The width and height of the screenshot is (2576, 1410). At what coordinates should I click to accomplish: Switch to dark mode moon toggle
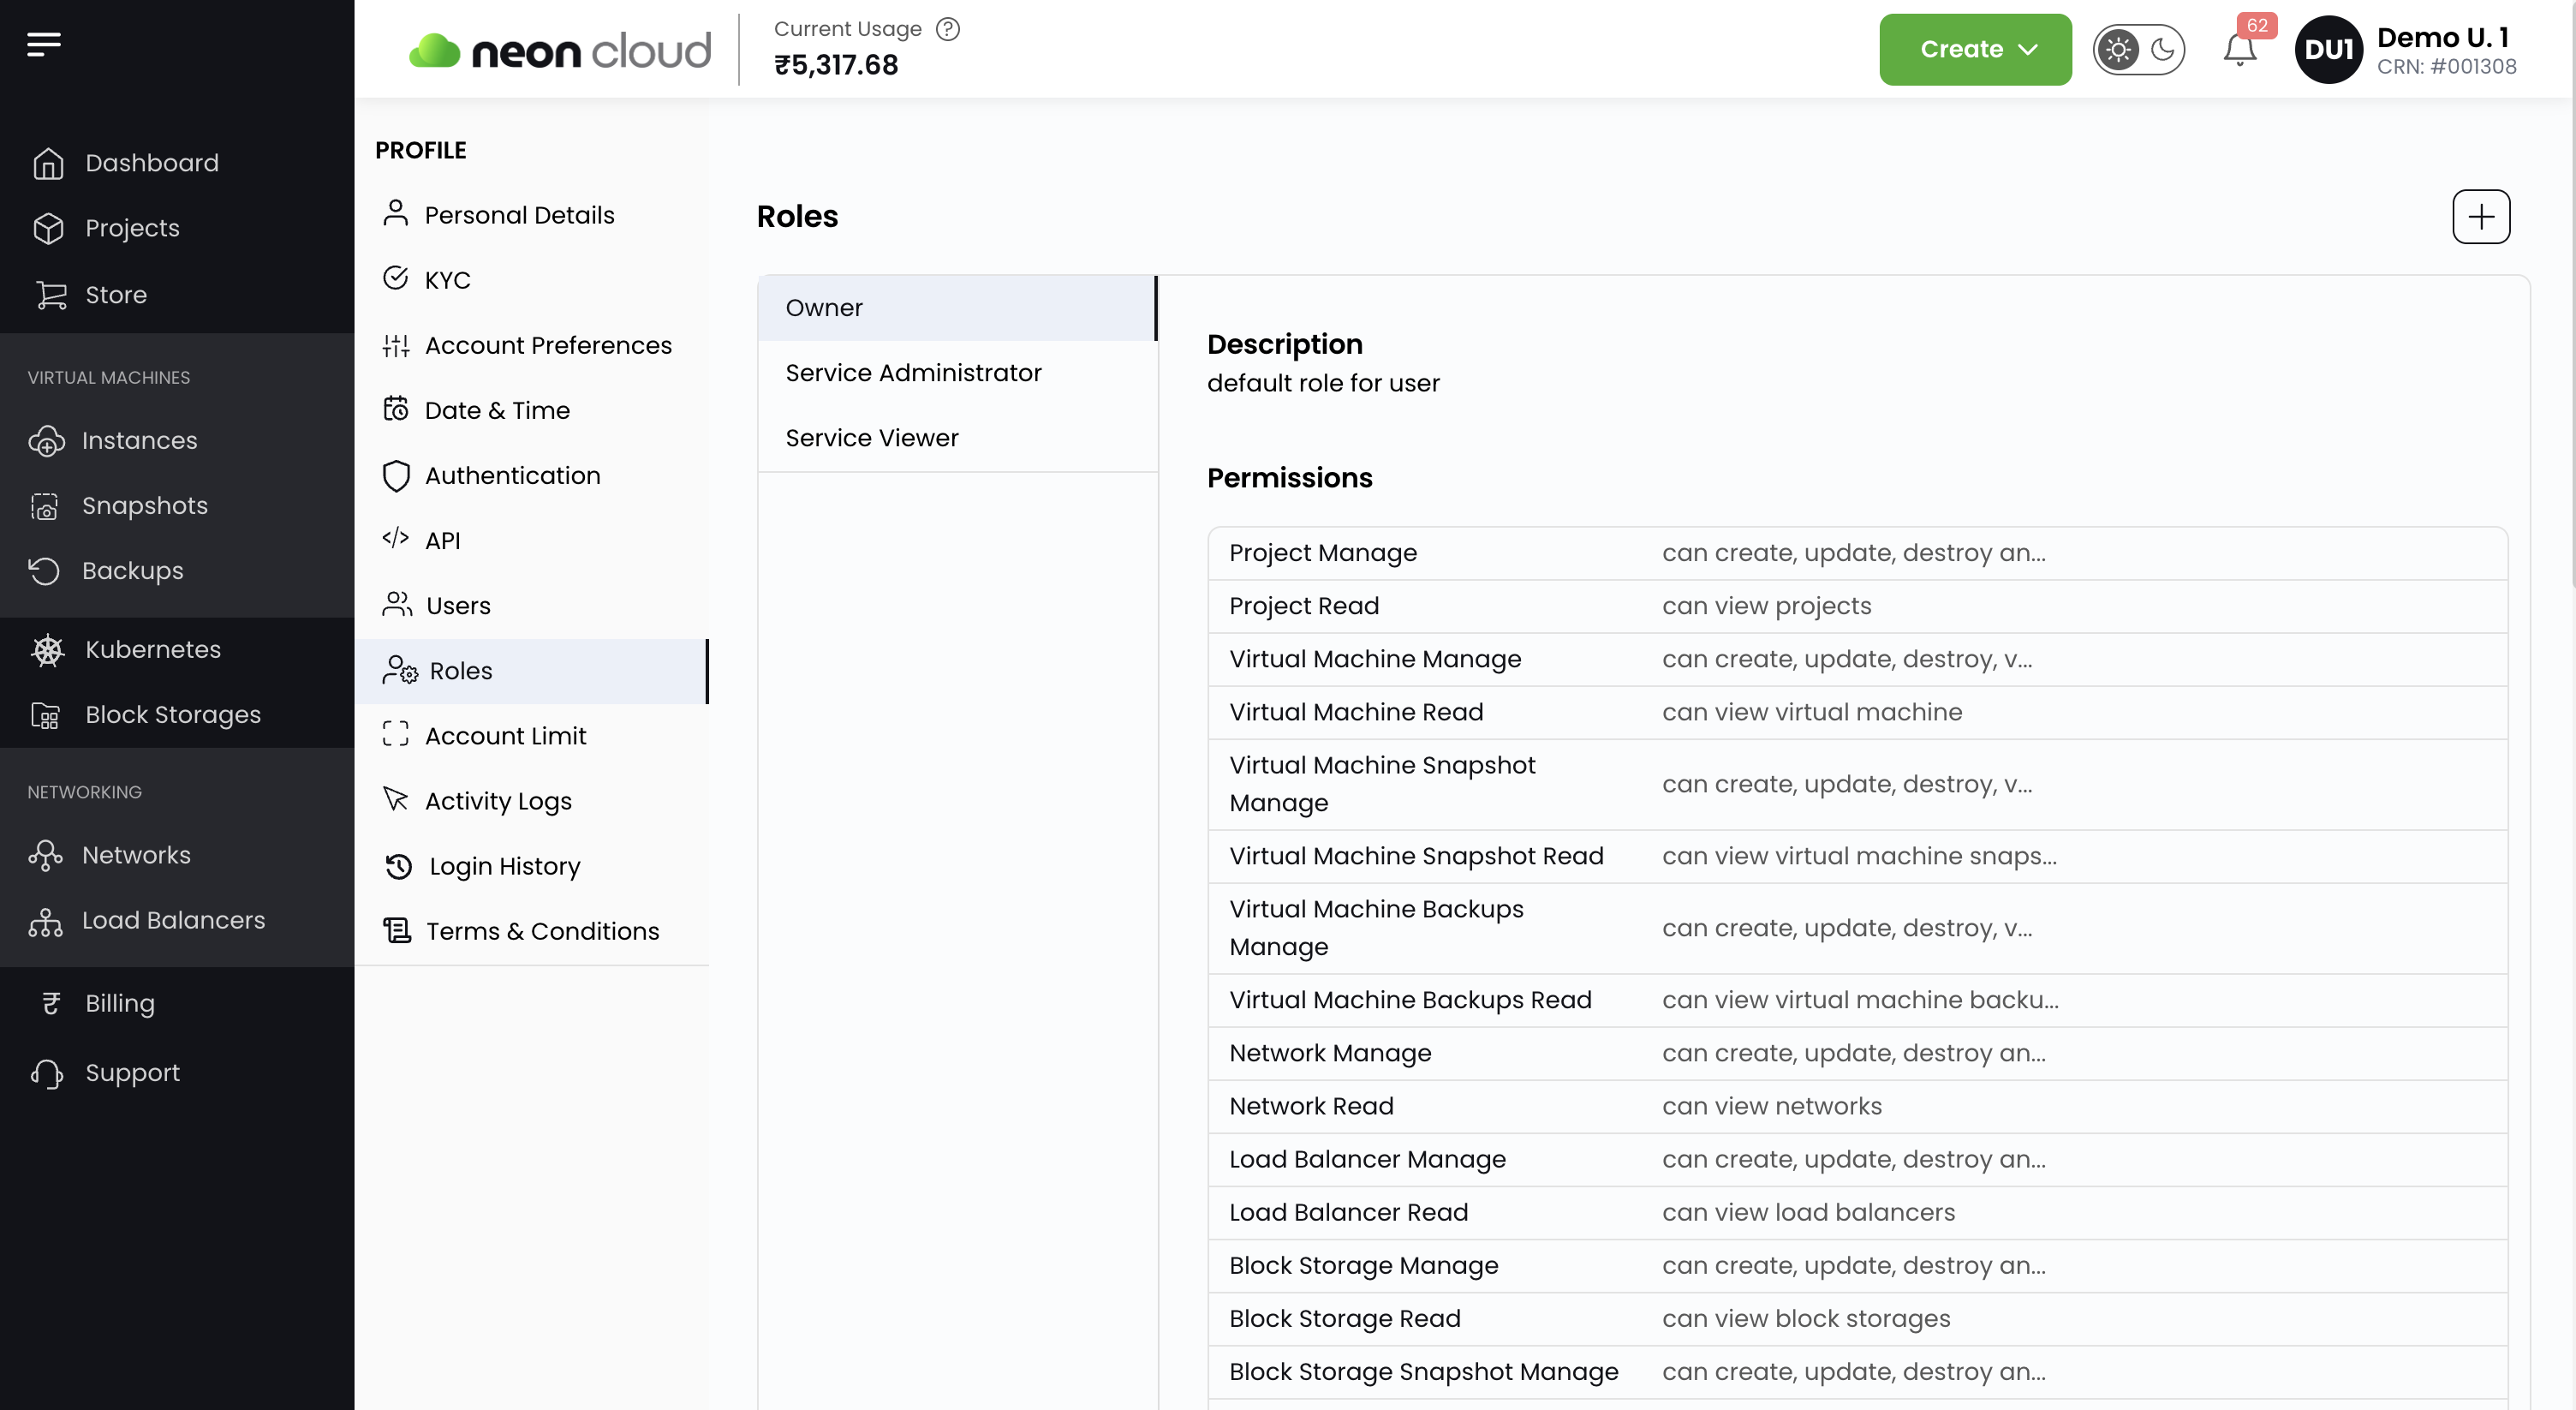tap(2162, 49)
